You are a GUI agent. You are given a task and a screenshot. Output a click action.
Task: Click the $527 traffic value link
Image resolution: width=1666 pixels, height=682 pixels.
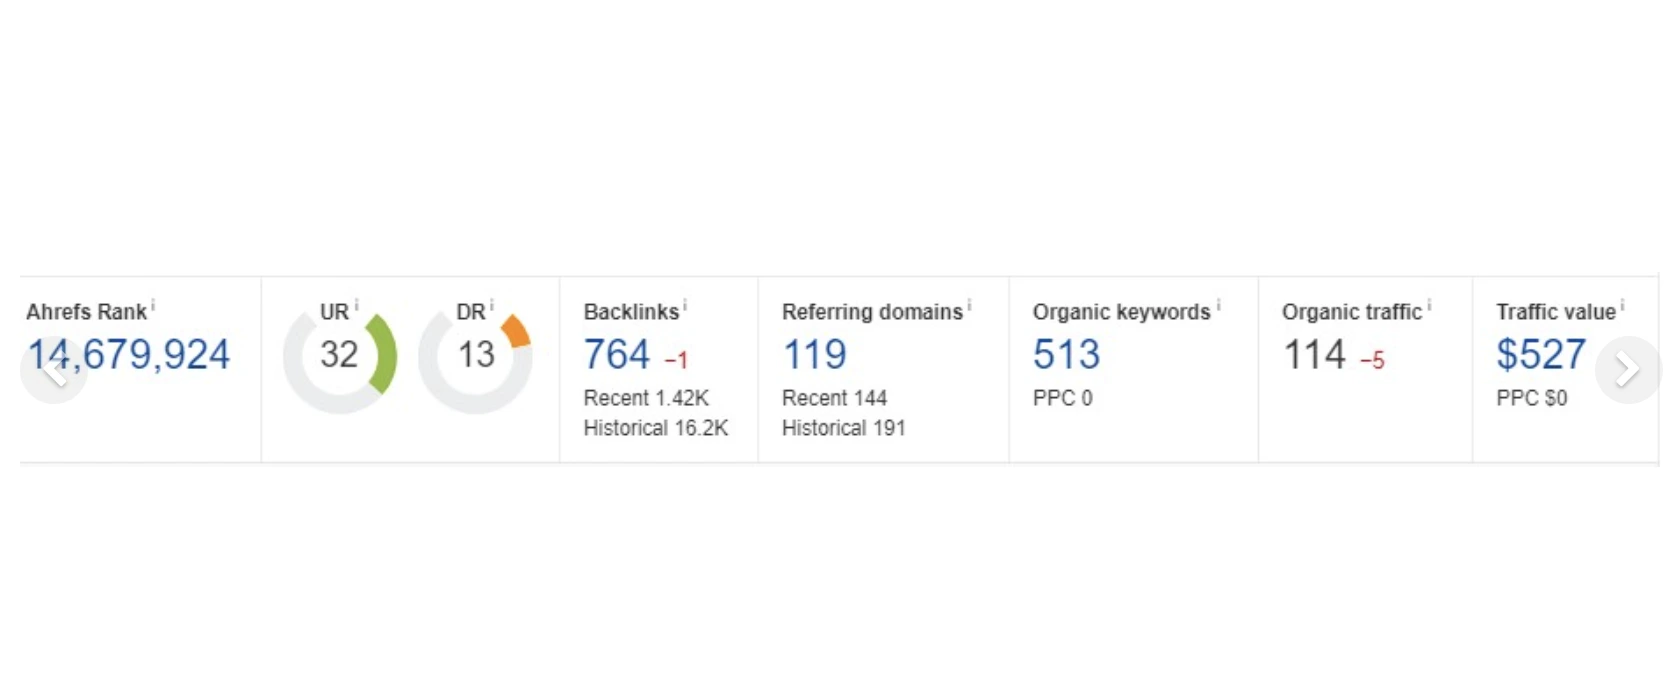coord(1540,355)
